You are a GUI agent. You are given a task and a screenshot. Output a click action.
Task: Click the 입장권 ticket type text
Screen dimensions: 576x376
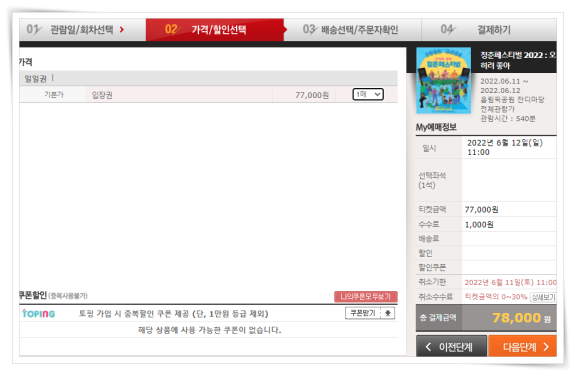pos(102,95)
